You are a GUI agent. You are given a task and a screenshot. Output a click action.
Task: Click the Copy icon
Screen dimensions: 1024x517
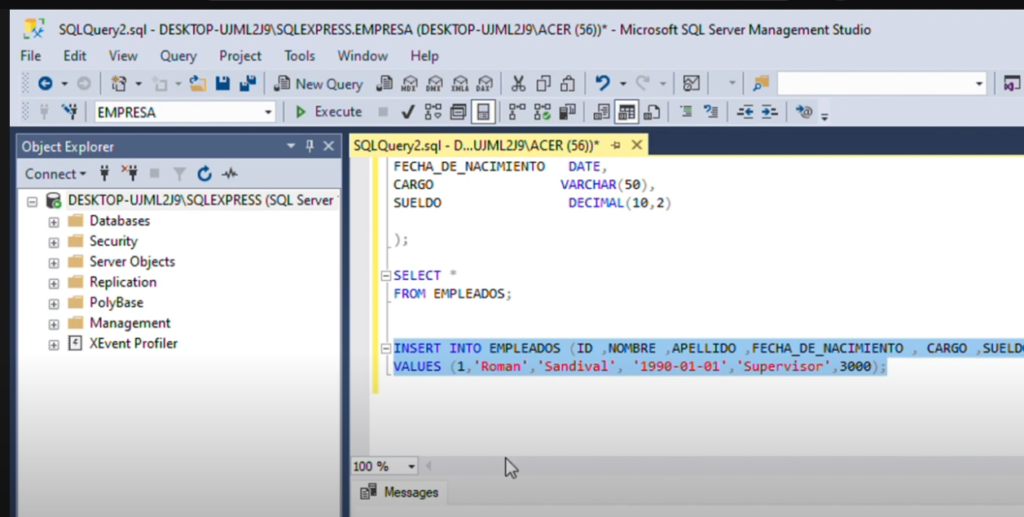pos(543,84)
